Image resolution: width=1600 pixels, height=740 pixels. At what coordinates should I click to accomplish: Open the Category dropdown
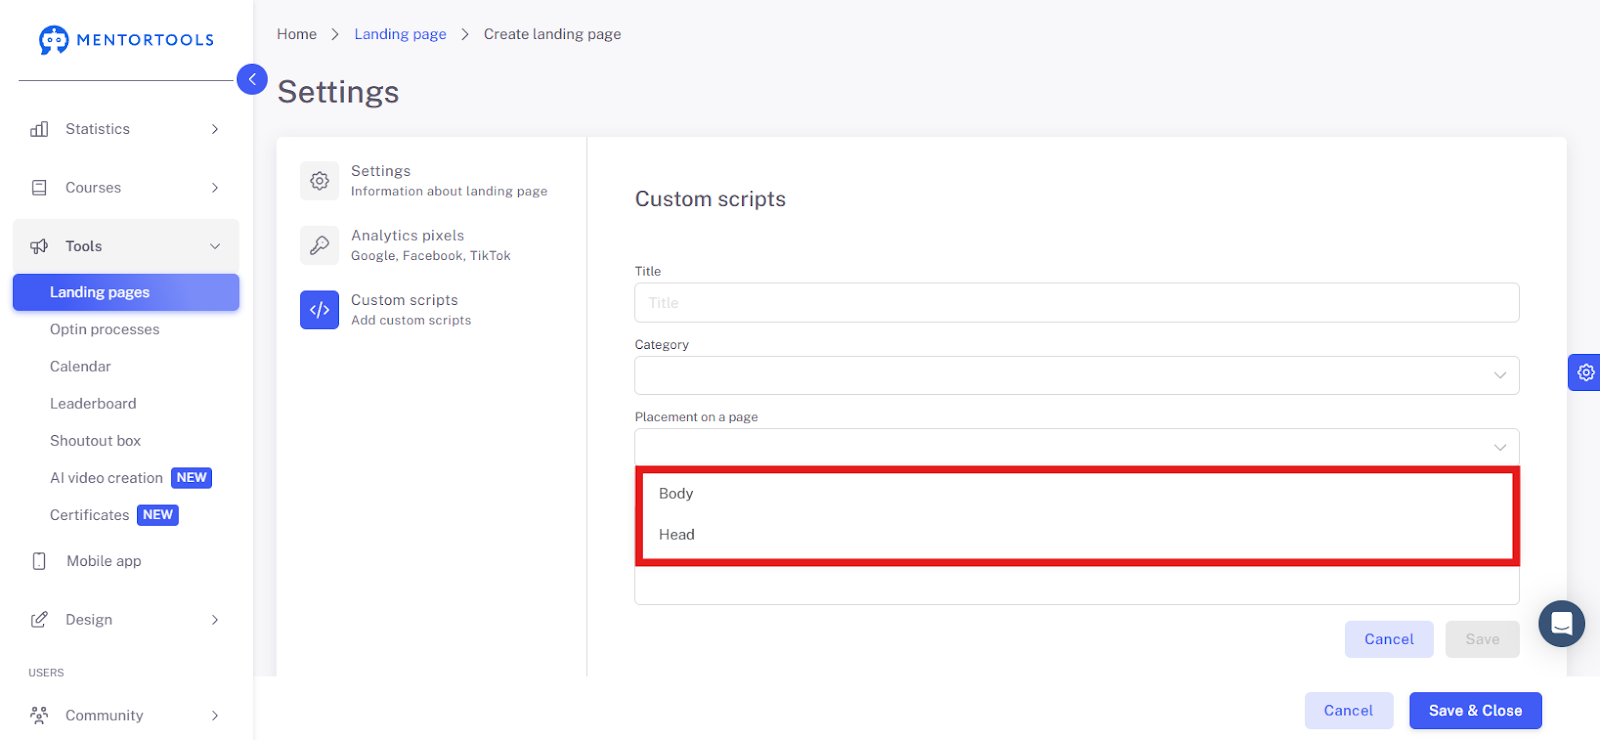pyautogui.click(x=1077, y=375)
